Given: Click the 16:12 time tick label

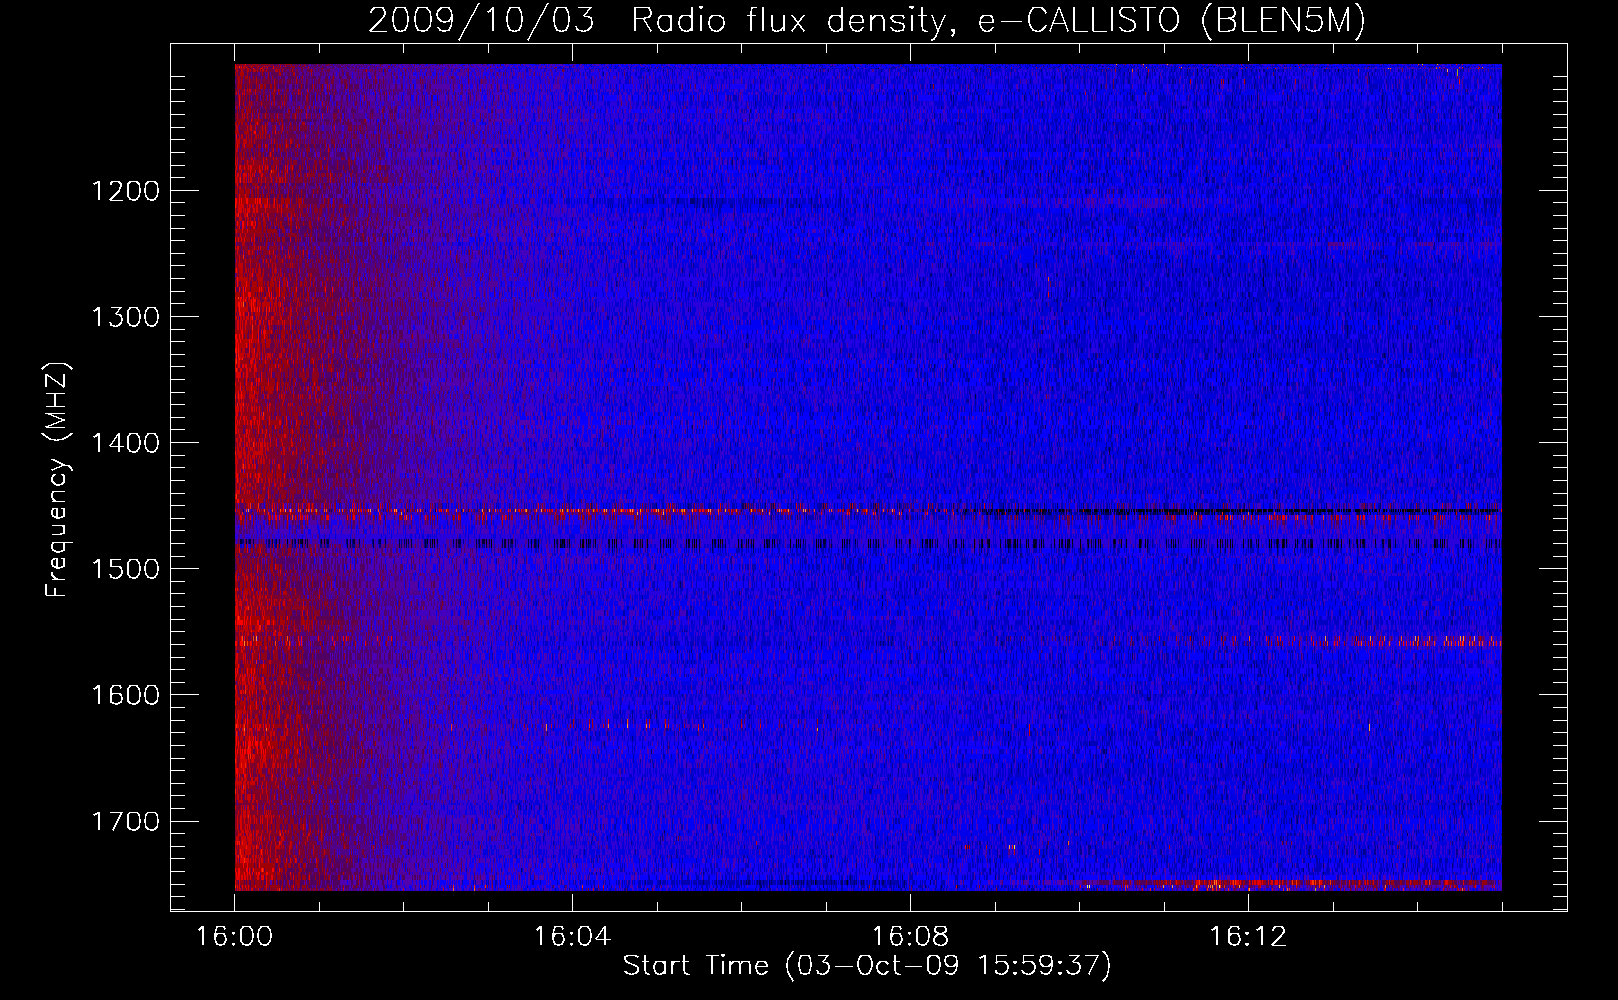Looking at the screenshot, I should [x=1248, y=937].
